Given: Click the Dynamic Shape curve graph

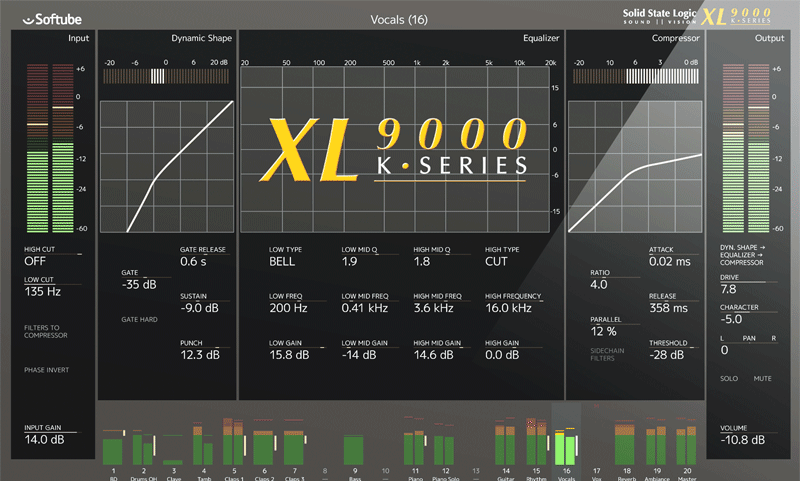Looking at the screenshot, I should (x=167, y=167).
